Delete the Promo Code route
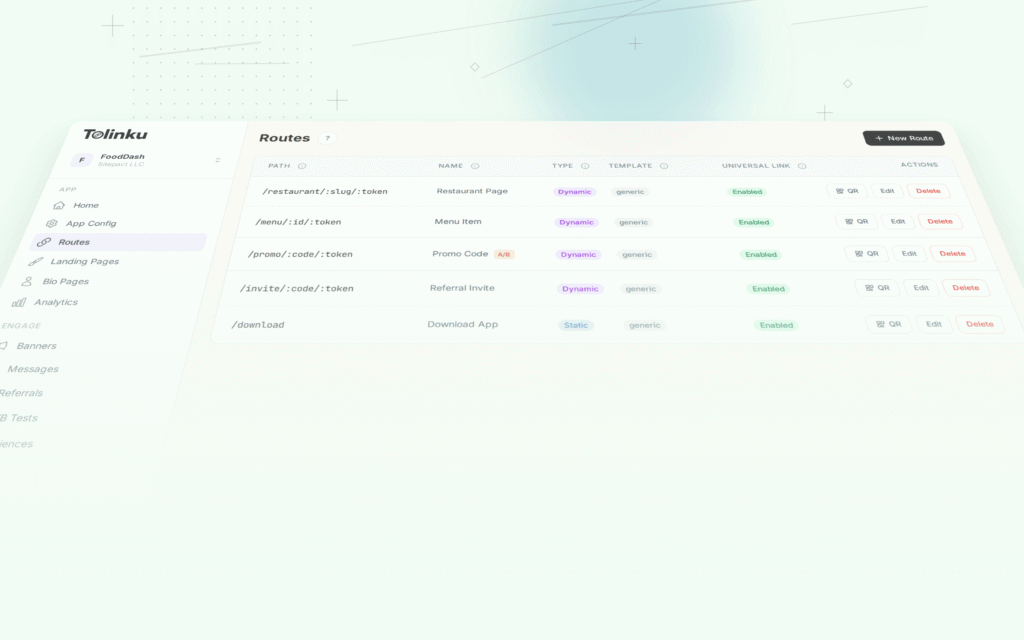The height and width of the screenshot is (640, 1024). tap(952, 254)
